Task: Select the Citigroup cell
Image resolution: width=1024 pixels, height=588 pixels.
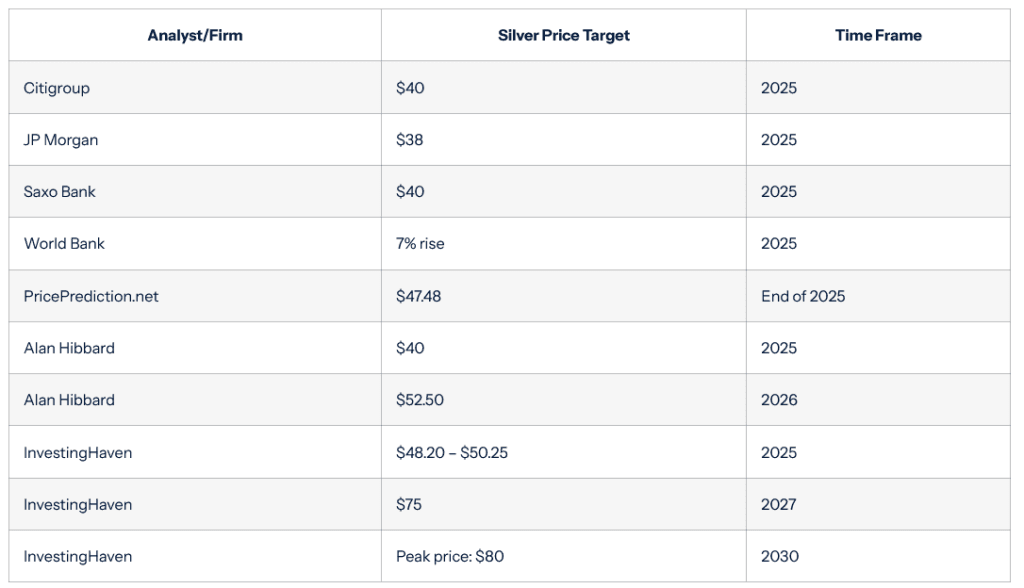Action: (x=57, y=88)
